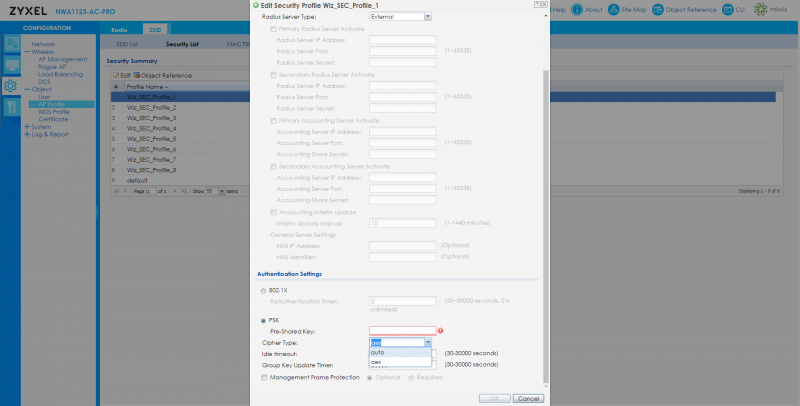Screen dimensions: 800x406
Task: Toggle Management Frame Protection checkbox
Action: [x=264, y=378]
